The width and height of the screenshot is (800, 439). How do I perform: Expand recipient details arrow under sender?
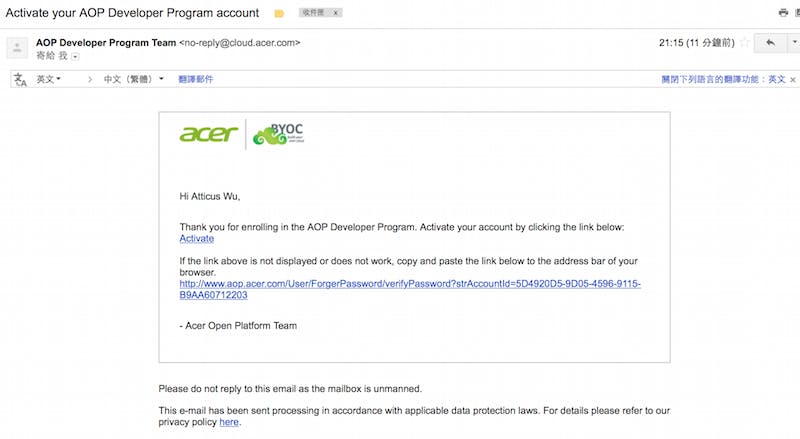click(x=75, y=57)
